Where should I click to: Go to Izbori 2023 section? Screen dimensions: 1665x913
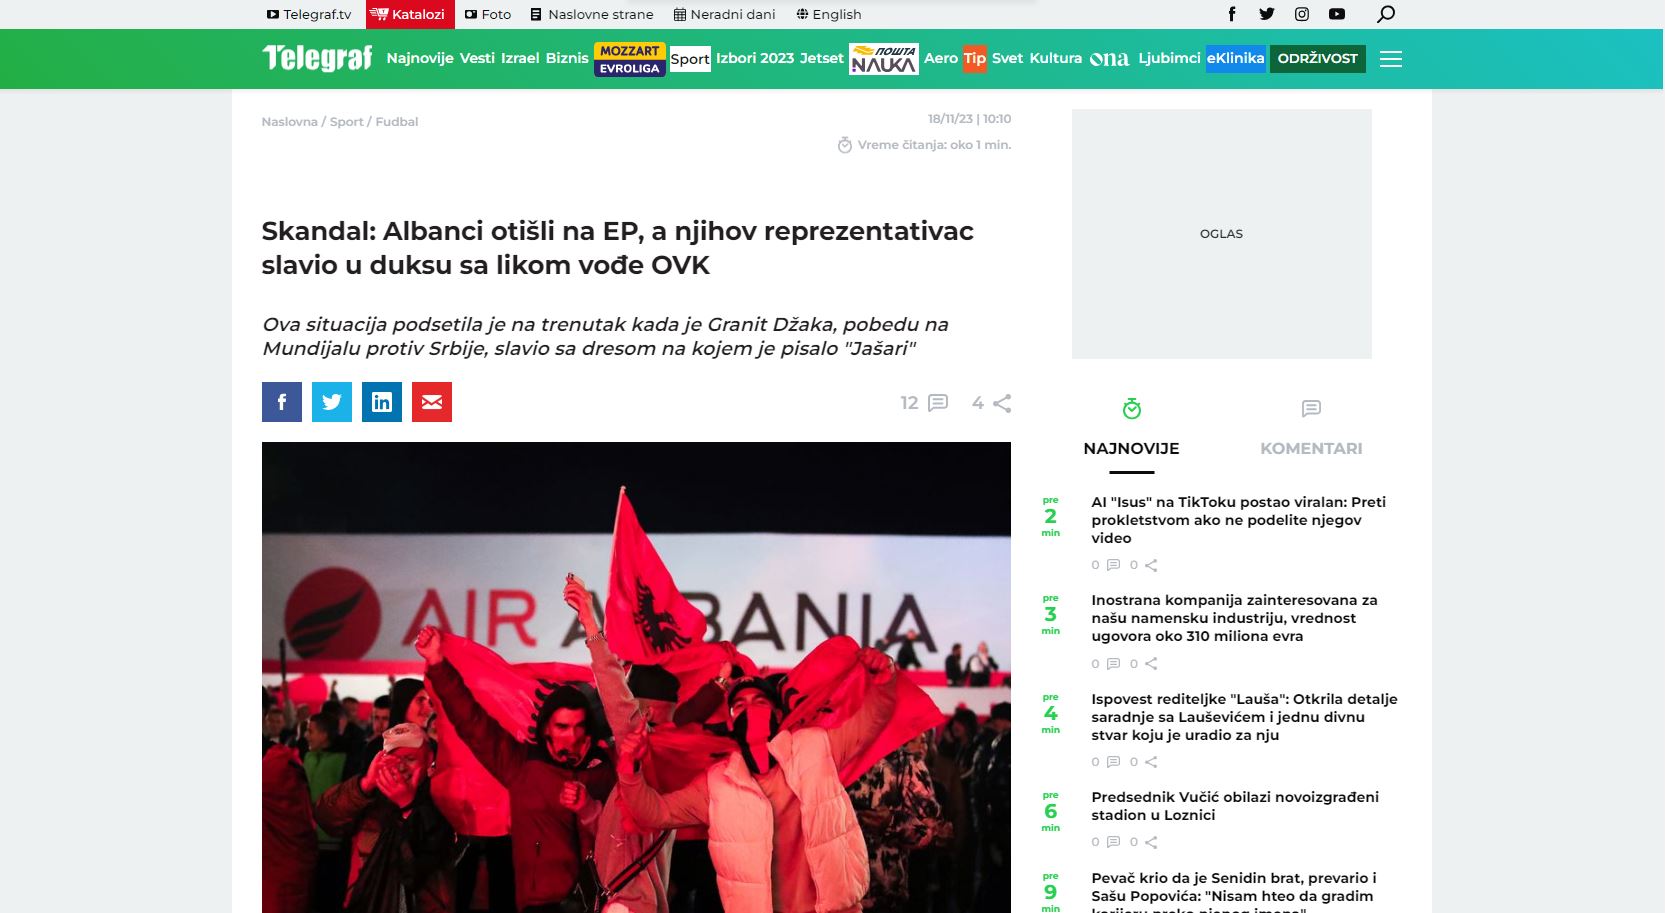tap(755, 58)
